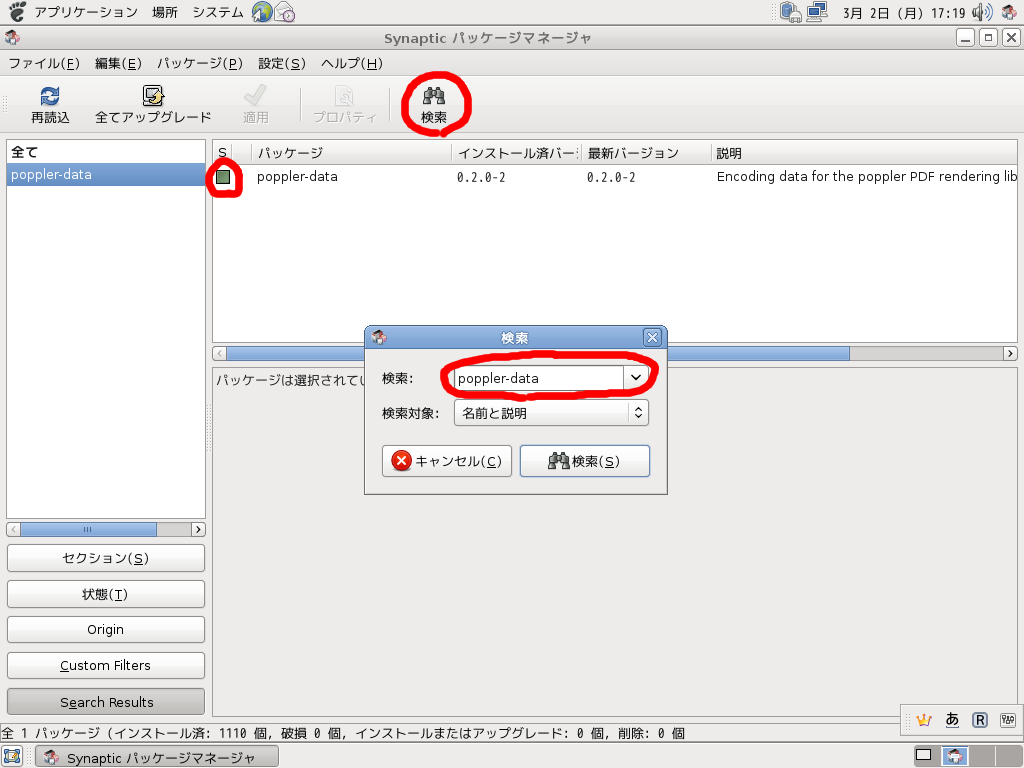The height and width of the screenshot is (768, 1024).
Task: Cancel the search dialog with キャンセル
Action: pos(446,461)
